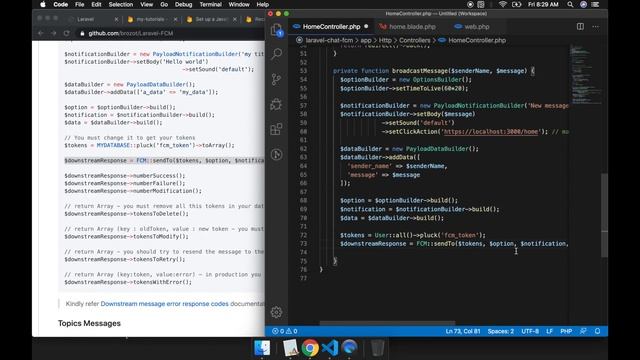Change indentation via Spaces: 2
This screenshot has width=640, height=360.
point(501,331)
